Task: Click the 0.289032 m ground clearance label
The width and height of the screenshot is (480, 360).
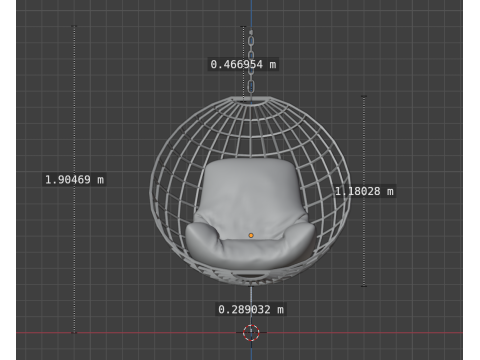Action: coord(251,310)
